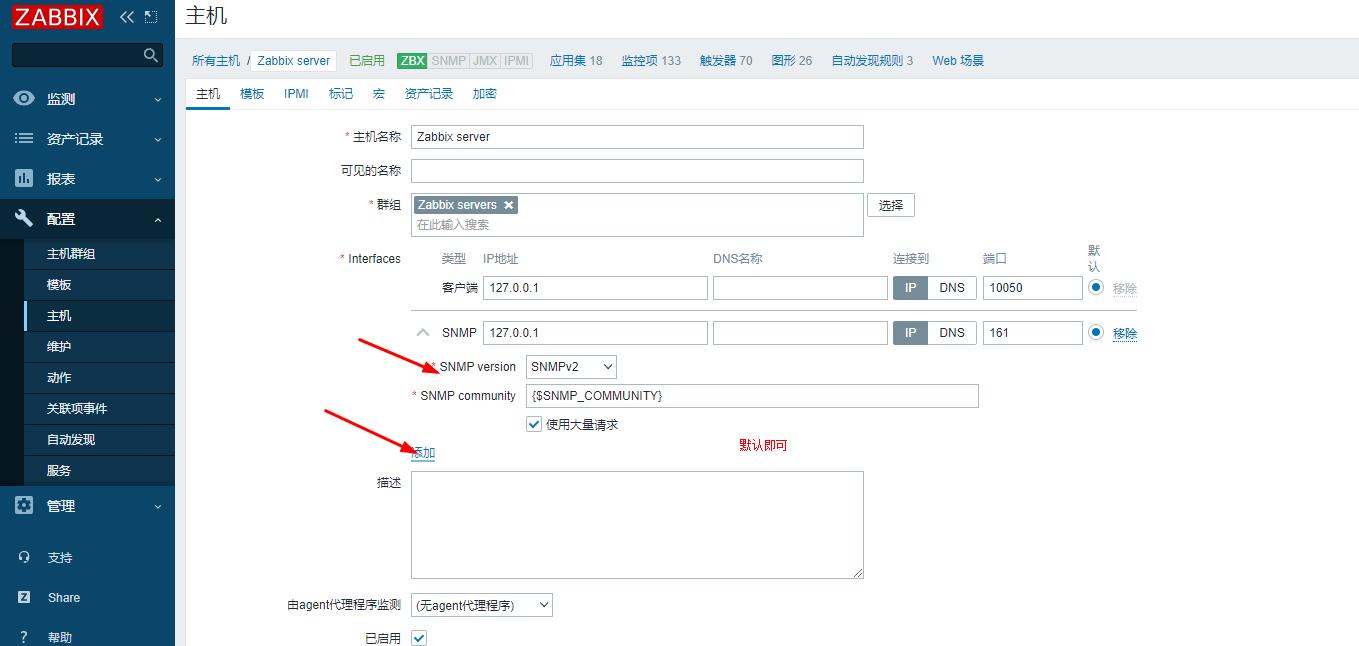Open Web 场景 link
Image resolution: width=1359 pixels, height=646 pixels.
click(958, 60)
